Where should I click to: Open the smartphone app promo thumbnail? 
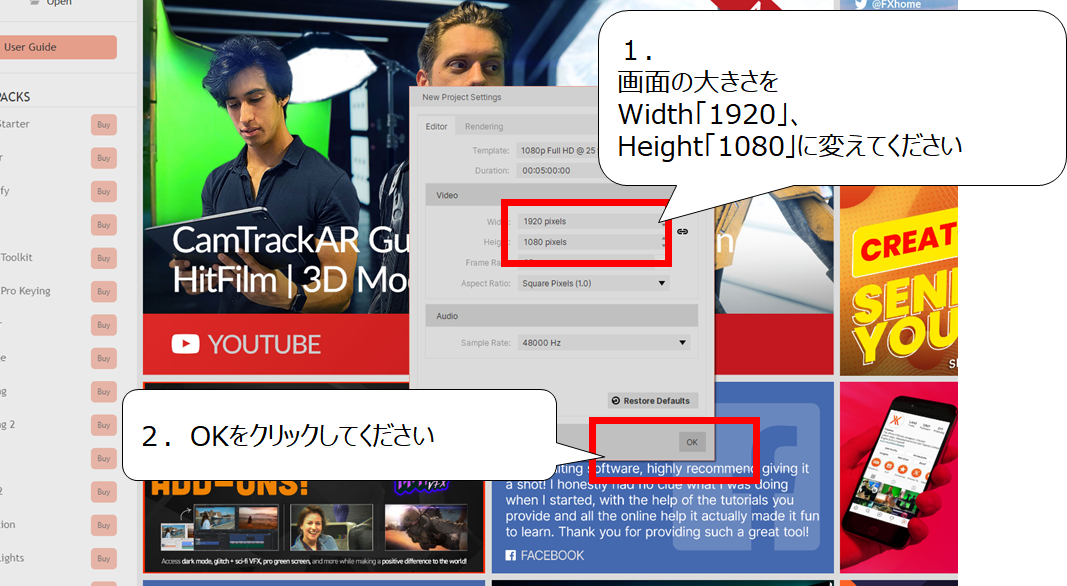[x=898, y=476]
